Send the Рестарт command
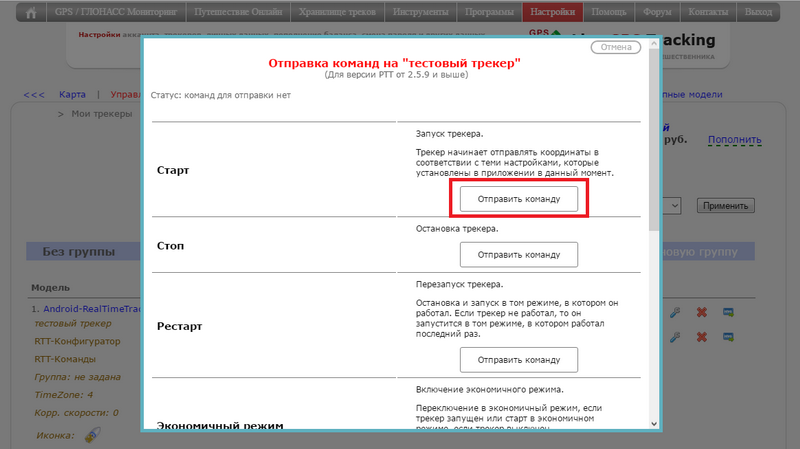 point(519,359)
